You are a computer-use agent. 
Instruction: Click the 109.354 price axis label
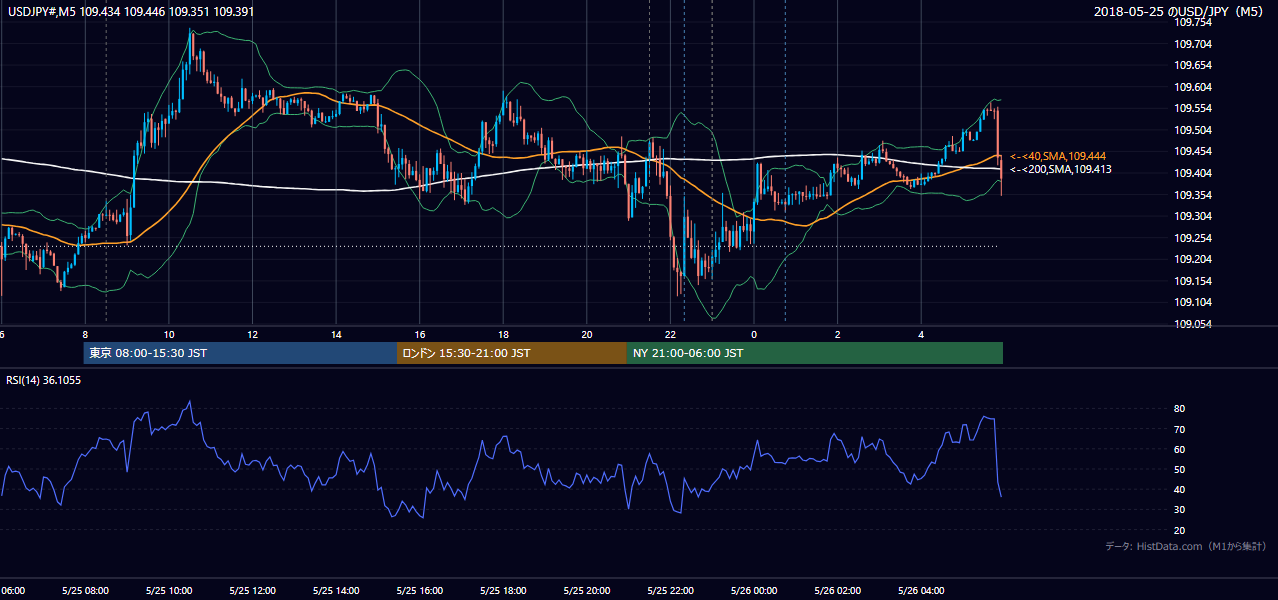click(x=1193, y=195)
